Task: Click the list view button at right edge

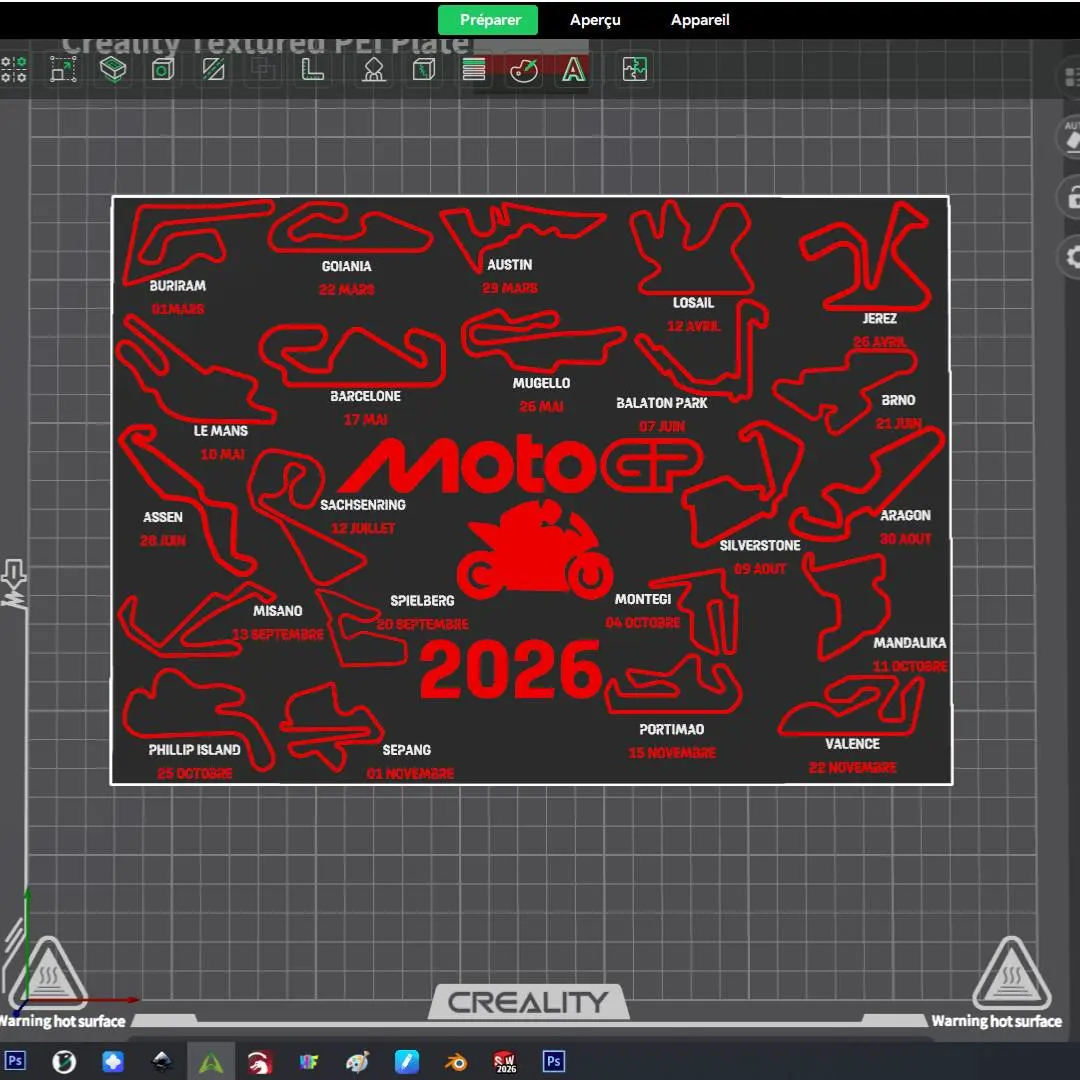Action: point(1071,76)
